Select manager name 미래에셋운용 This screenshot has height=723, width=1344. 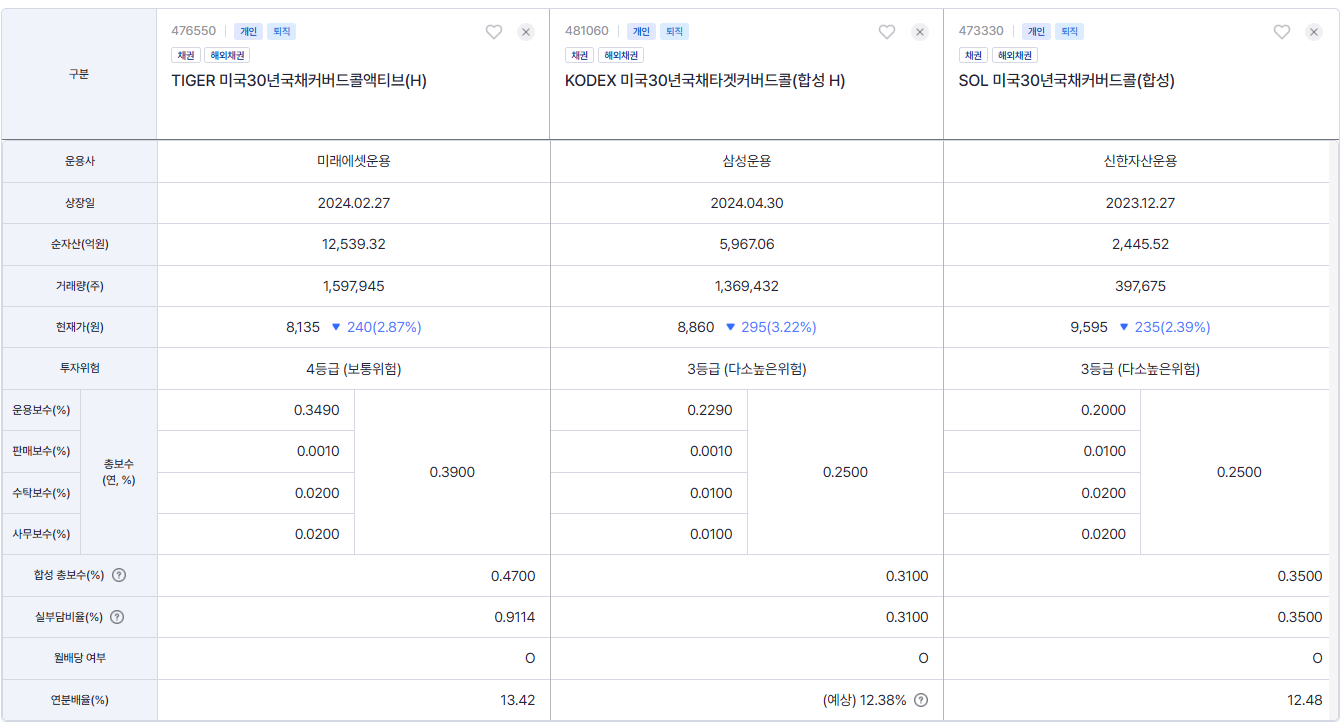pos(353,161)
